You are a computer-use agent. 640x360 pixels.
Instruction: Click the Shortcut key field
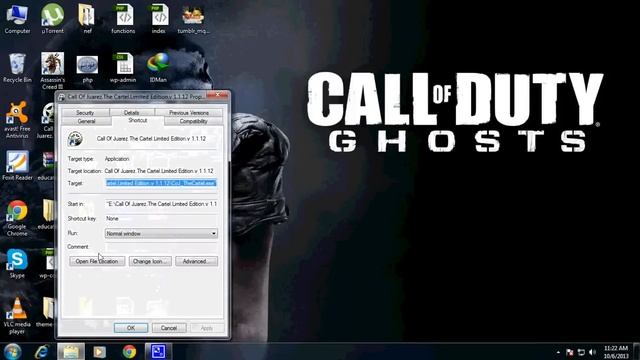tap(161, 219)
